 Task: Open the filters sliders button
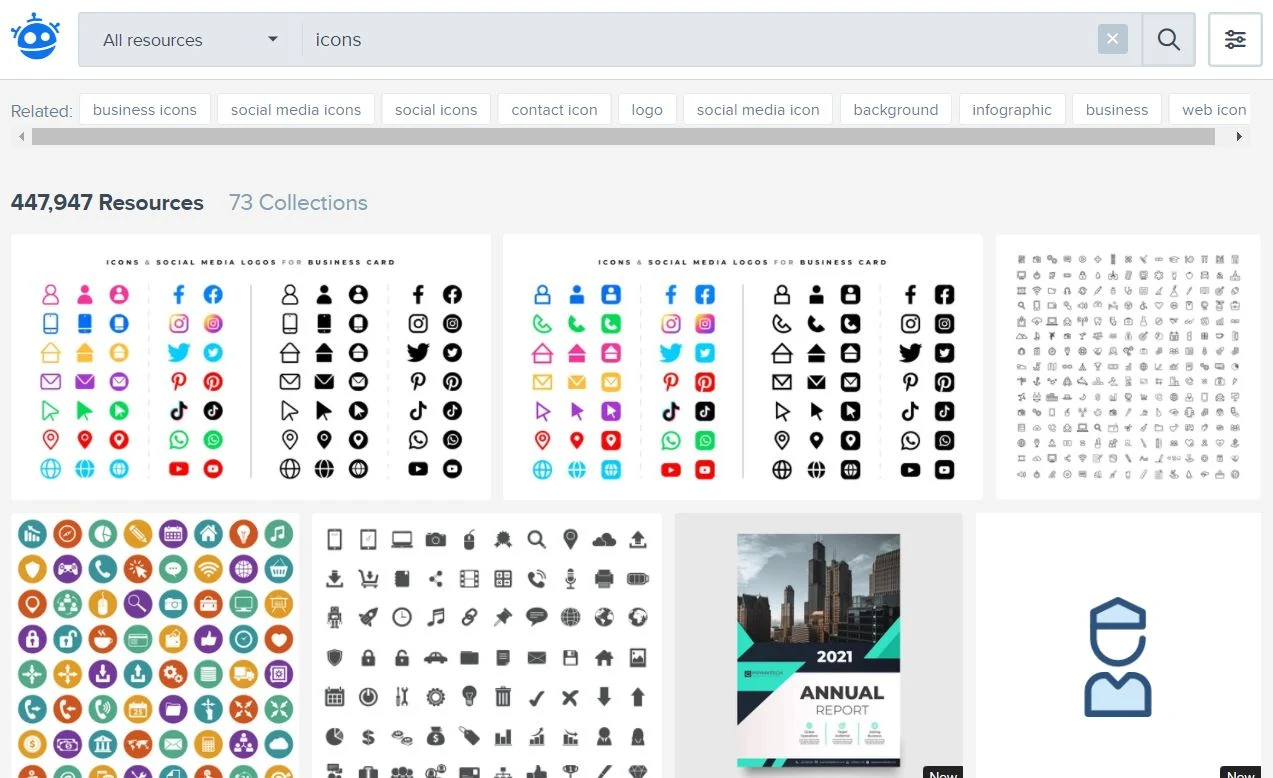click(1235, 40)
